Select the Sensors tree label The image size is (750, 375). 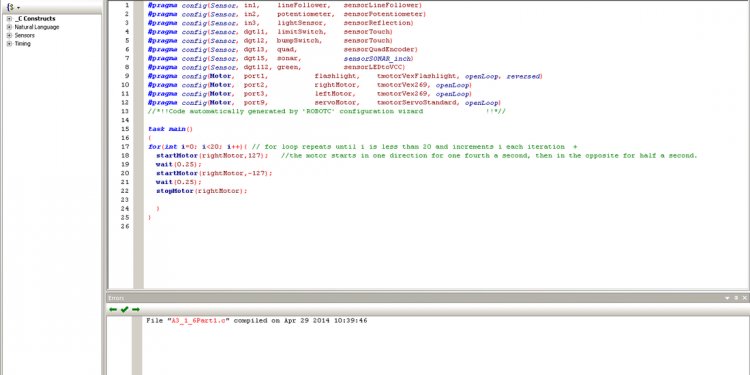click(x=24, y=35)
